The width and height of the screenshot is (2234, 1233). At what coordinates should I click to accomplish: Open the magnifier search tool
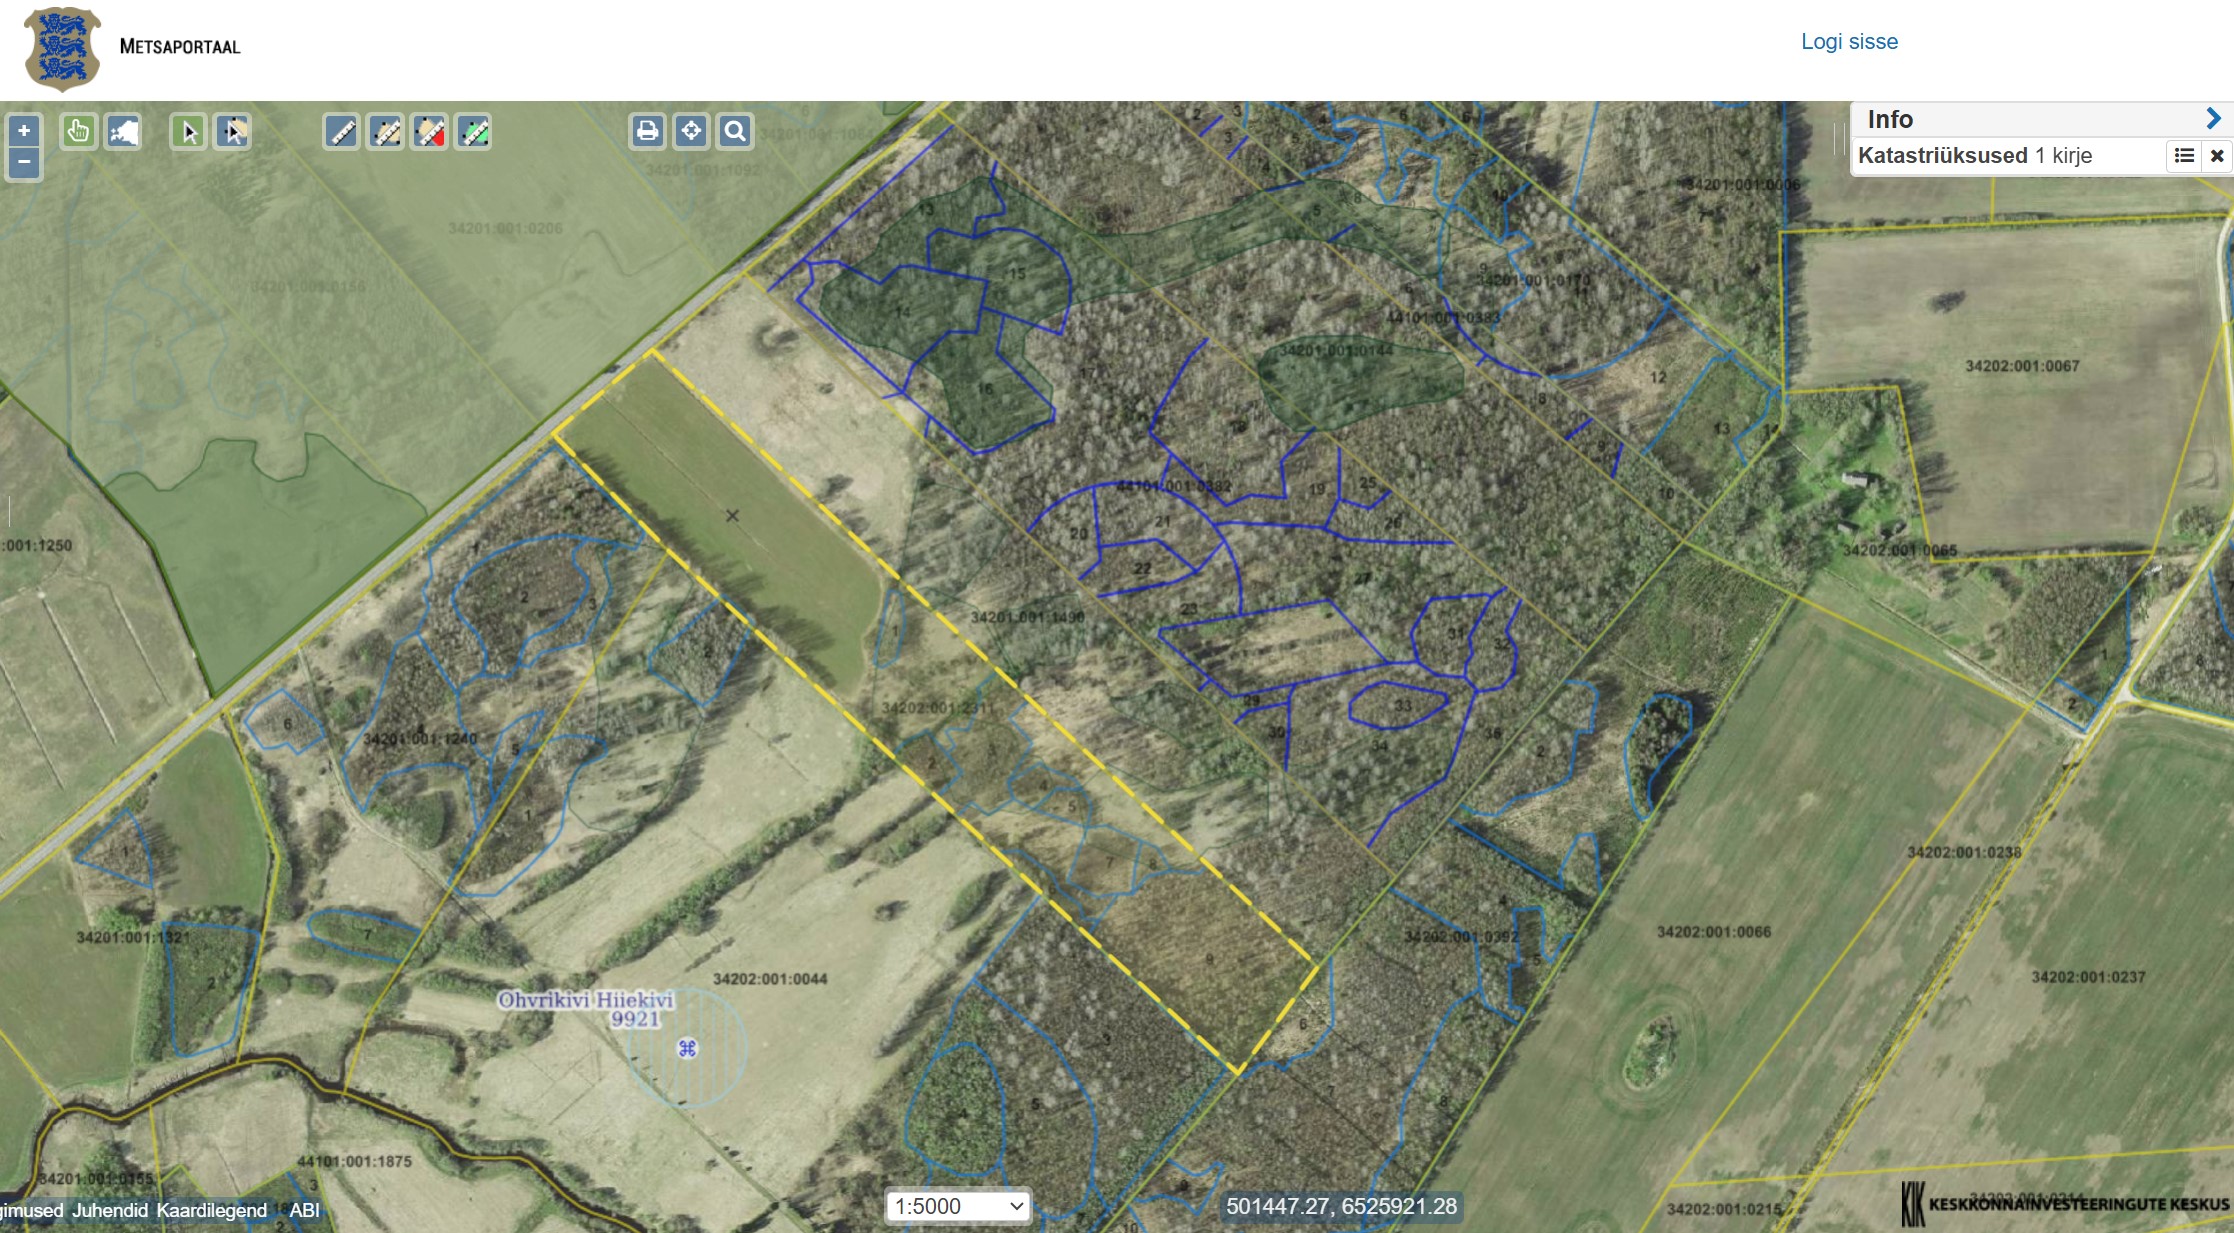(x=735, y=131)
